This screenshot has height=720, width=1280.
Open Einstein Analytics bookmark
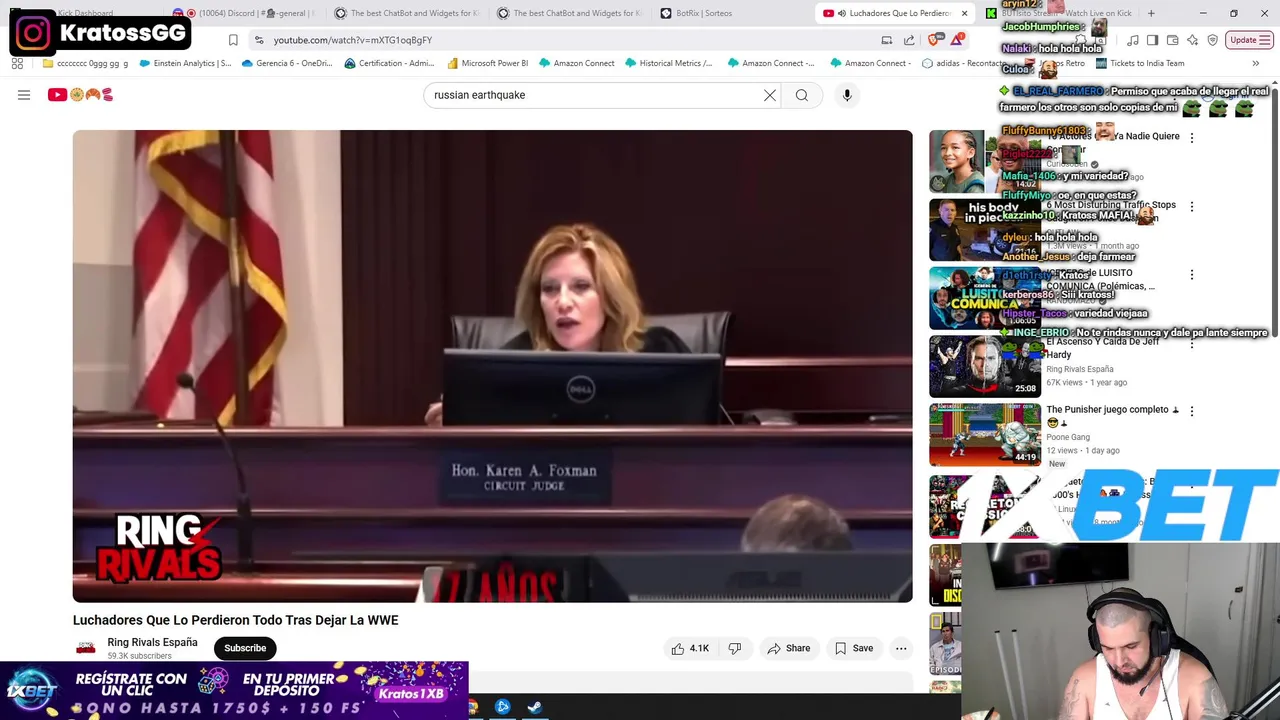pos(186,63)
